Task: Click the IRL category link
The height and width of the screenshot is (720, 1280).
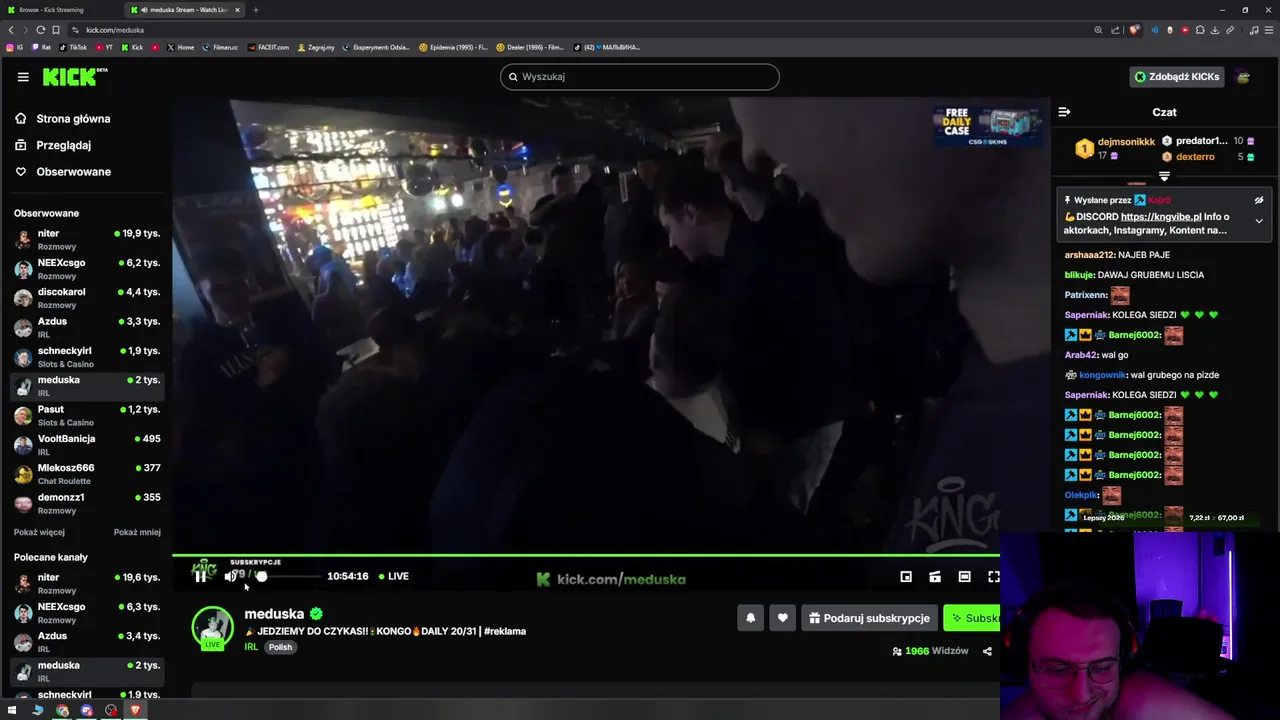Action: click(251, 647)
